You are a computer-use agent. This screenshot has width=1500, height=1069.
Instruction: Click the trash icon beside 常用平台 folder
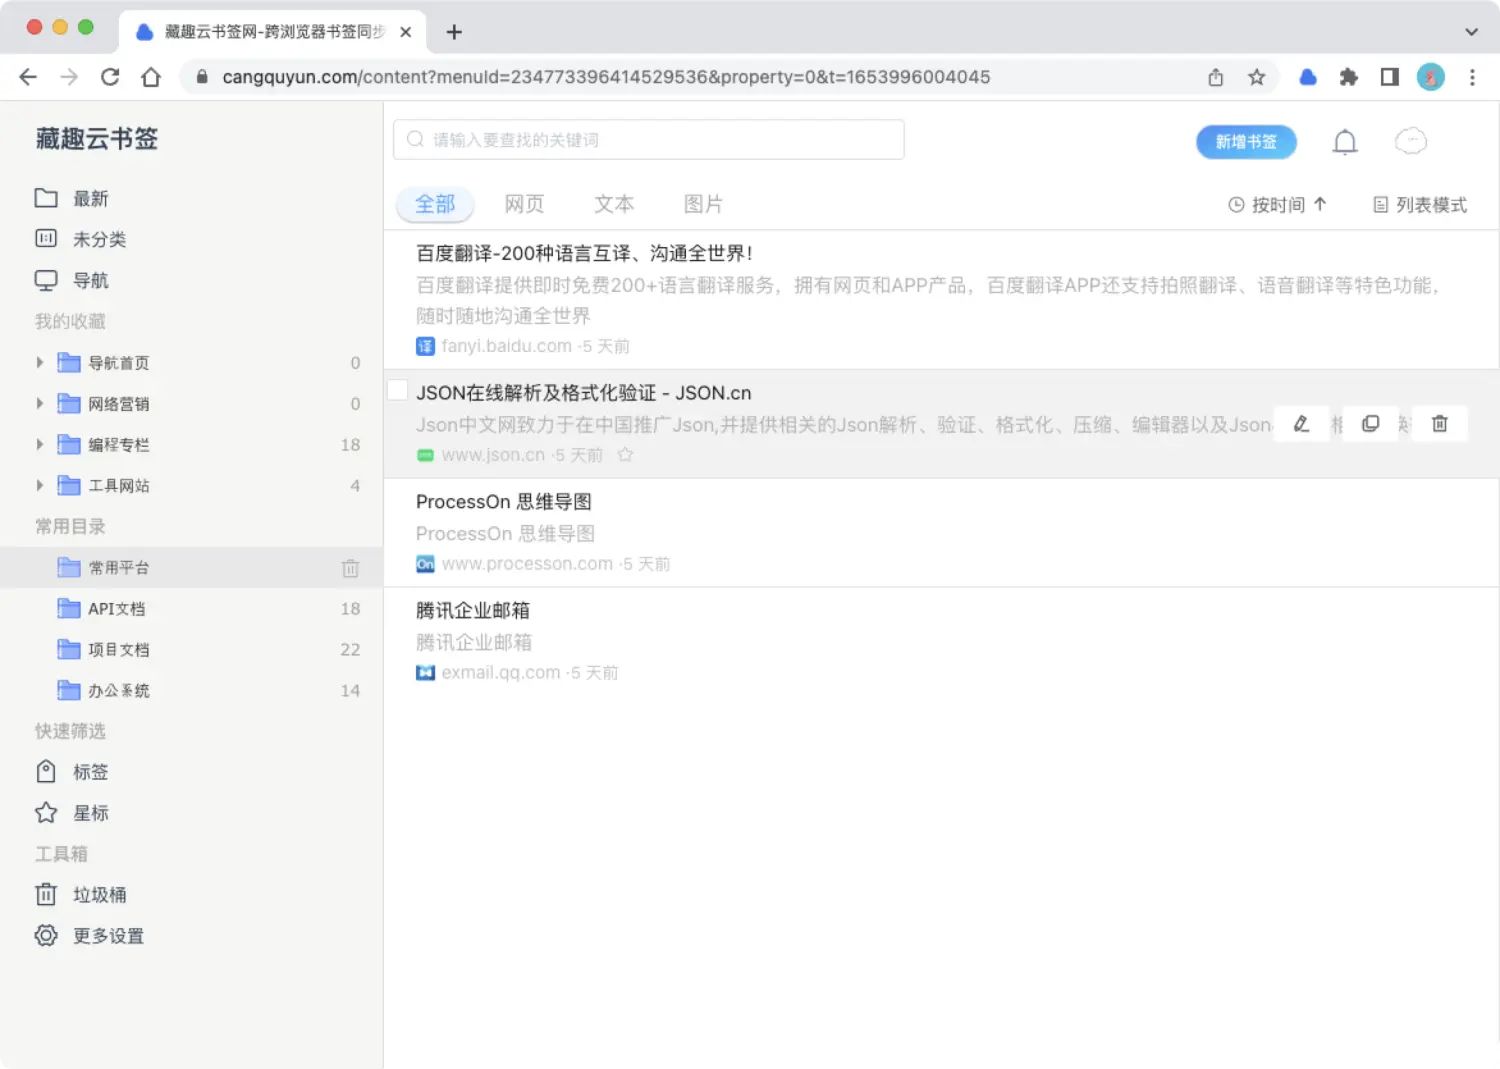pos(350,568)
